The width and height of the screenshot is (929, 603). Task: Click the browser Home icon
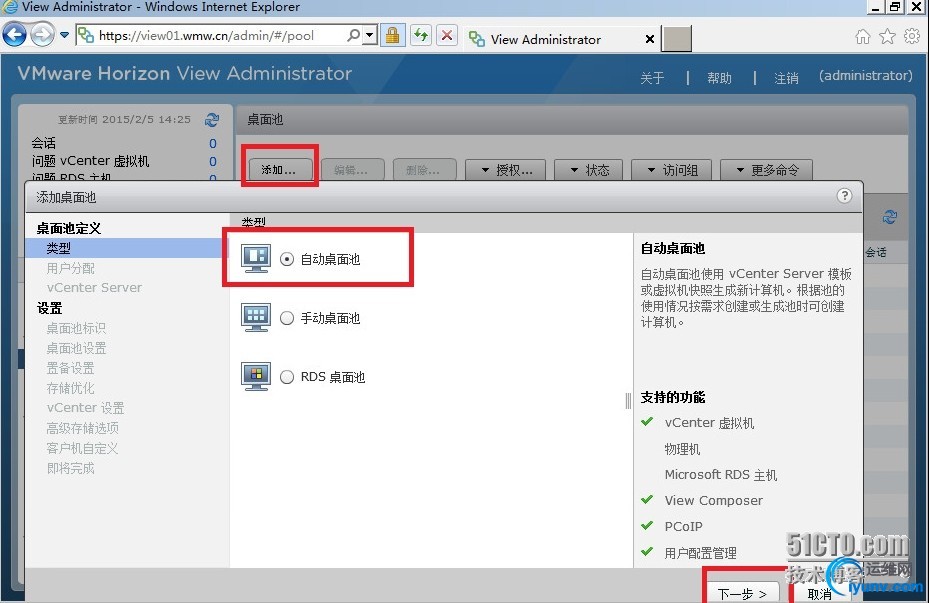click(x=863, y=37)
